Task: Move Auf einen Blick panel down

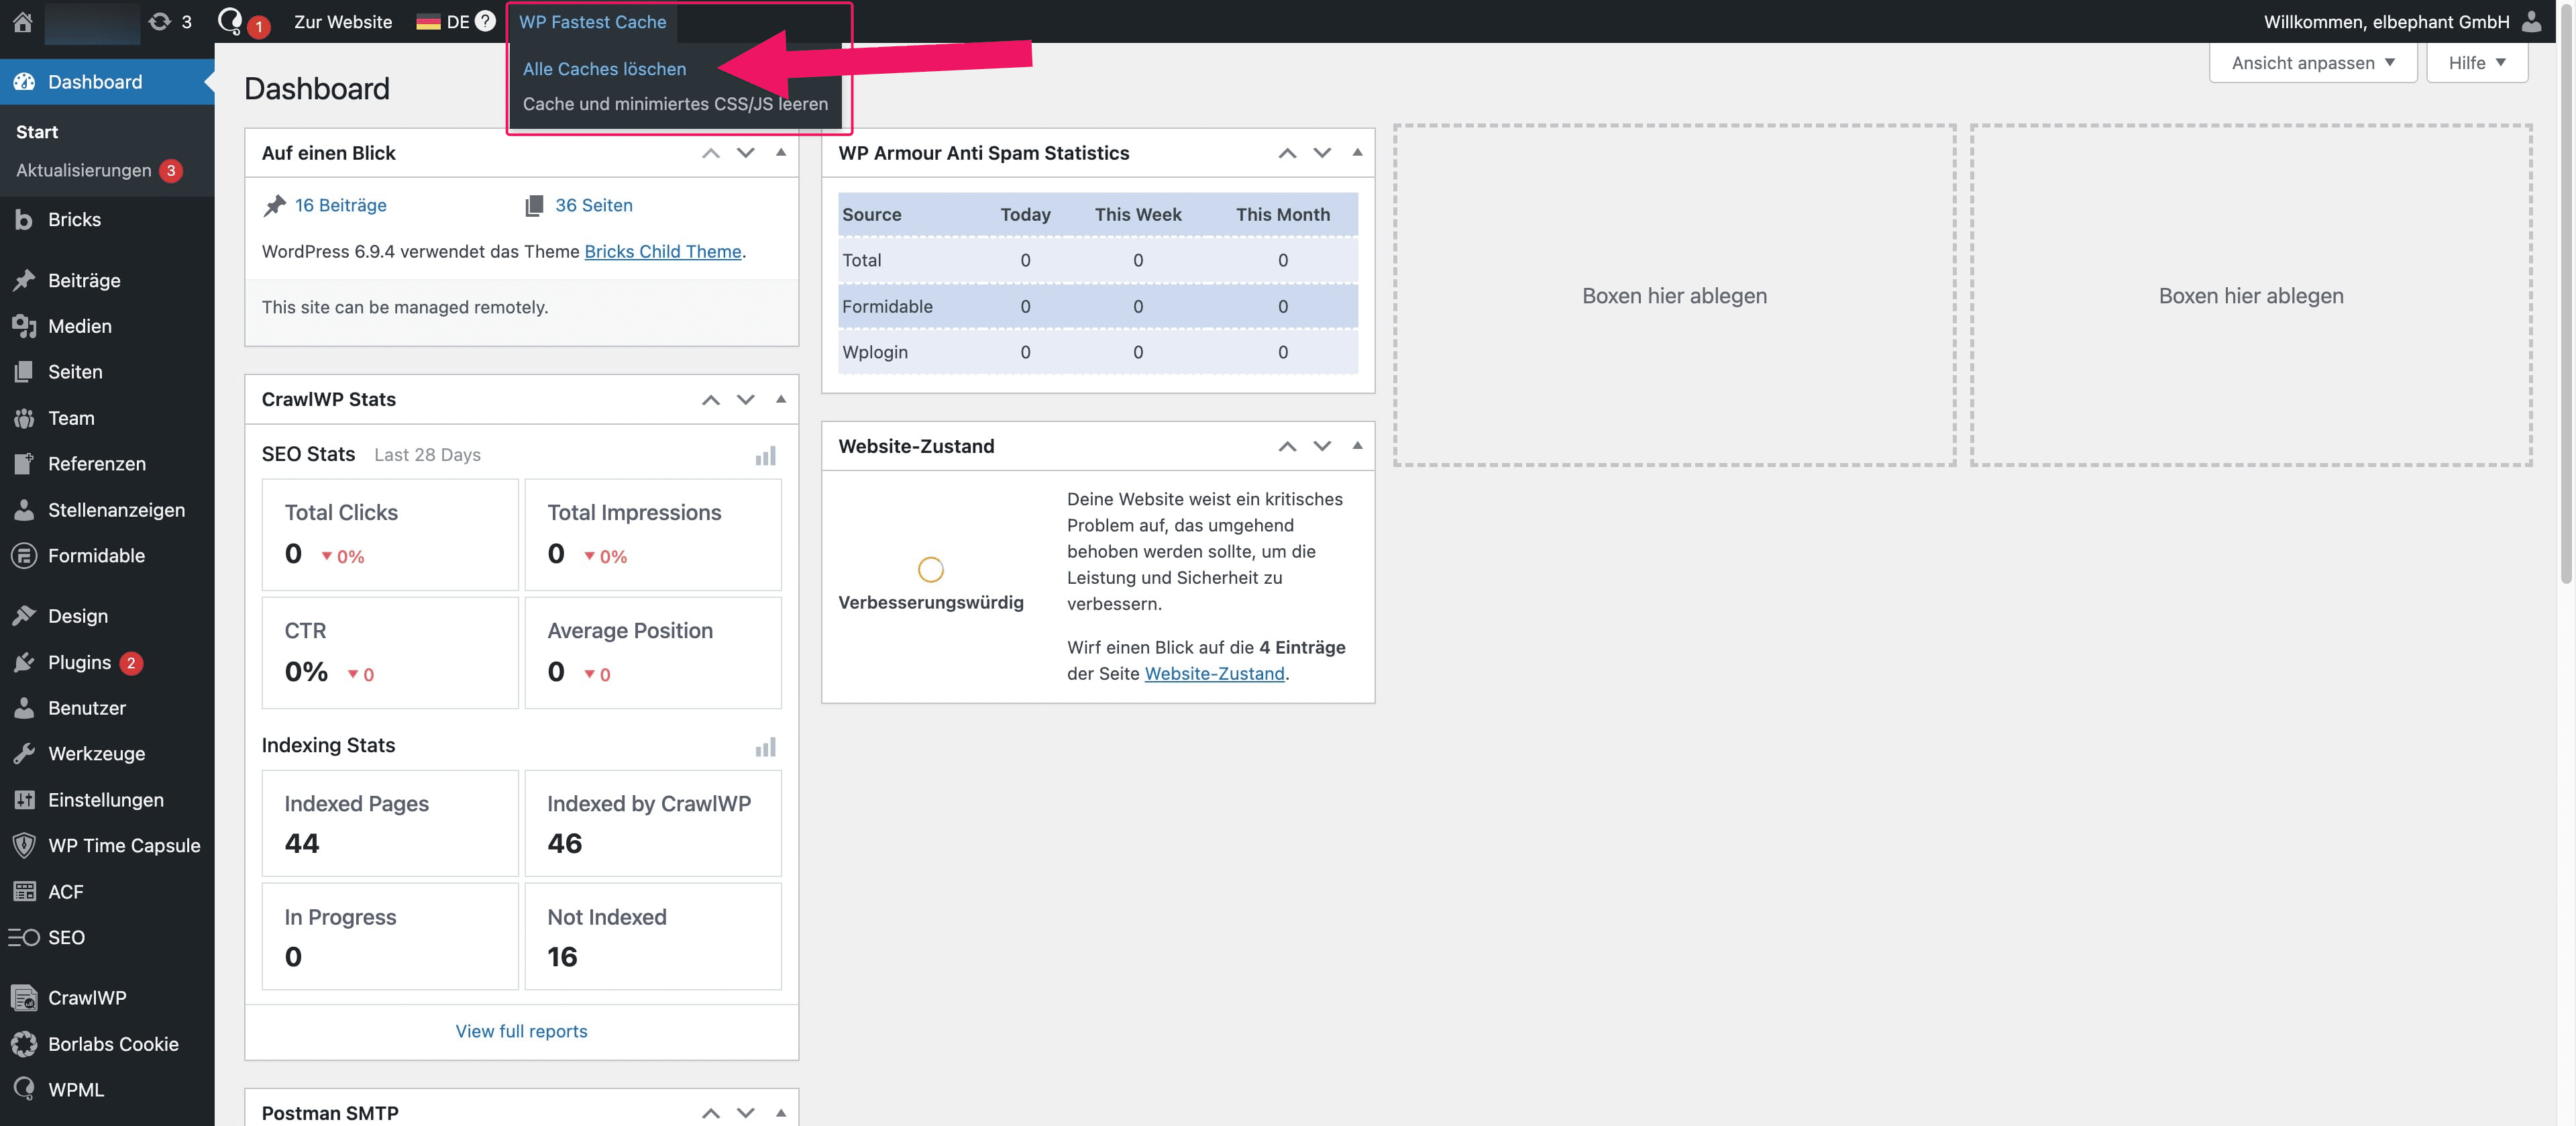Action: 746,153
